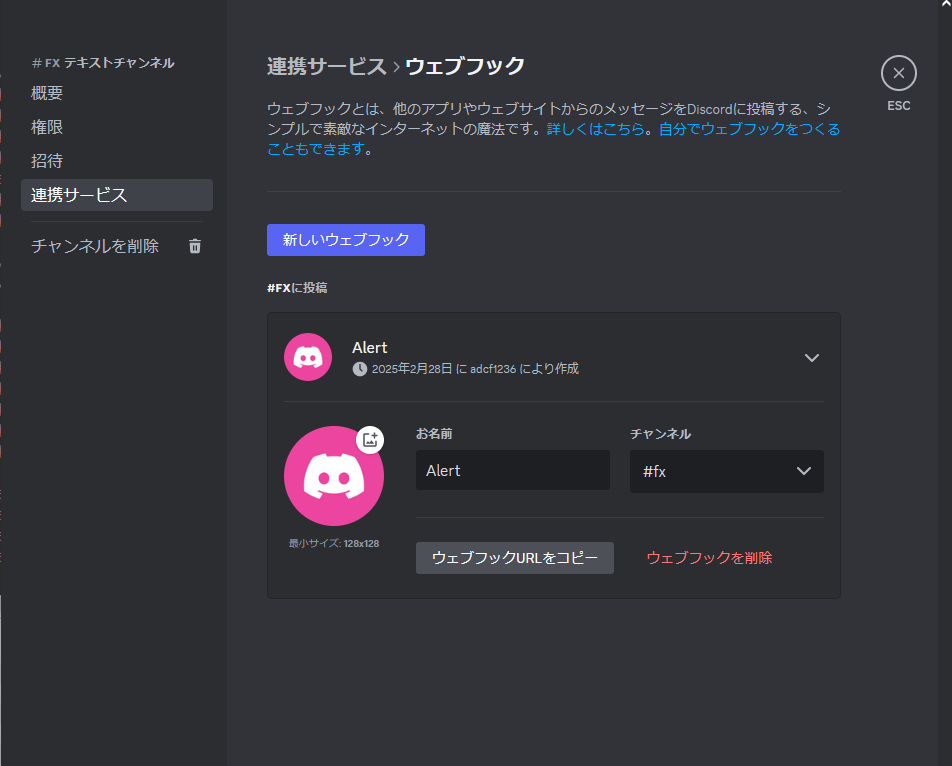Choose チャンネルを削除 in sidebar

point(117,246)
